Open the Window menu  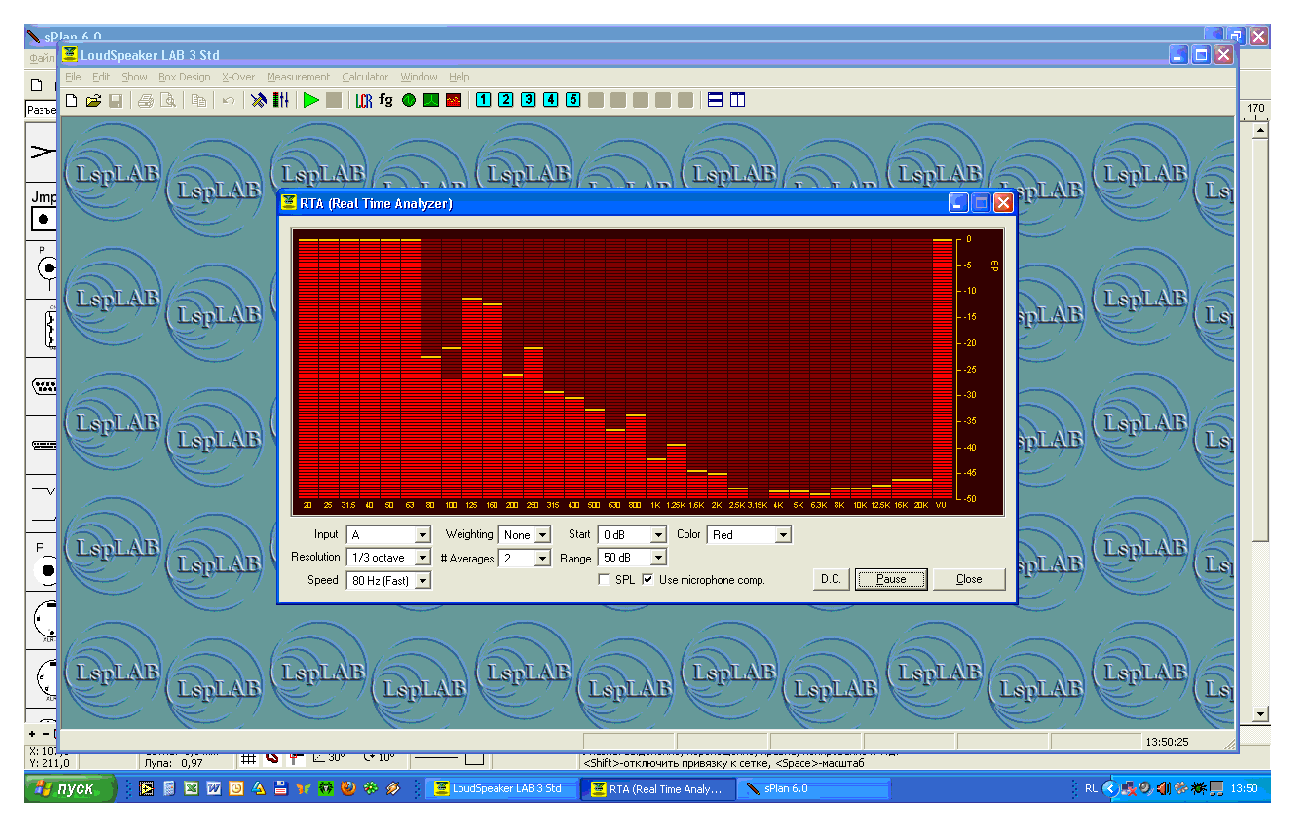419,77
